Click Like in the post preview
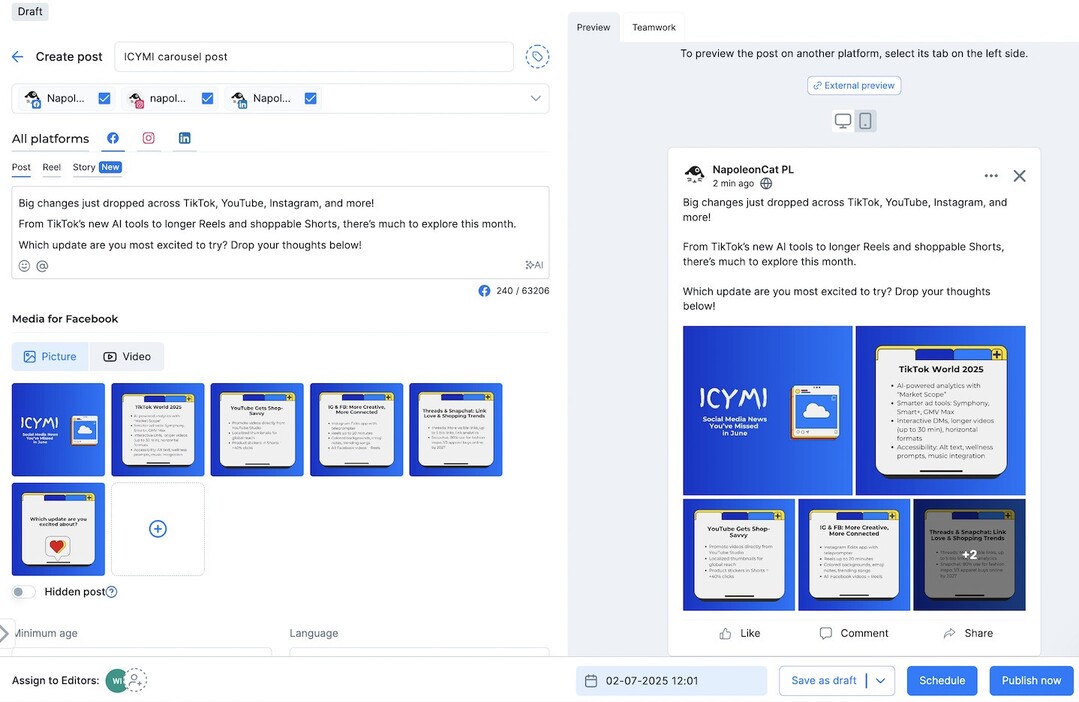The height and width of the screenshot is (702, 1079). [x=740, y=633]
